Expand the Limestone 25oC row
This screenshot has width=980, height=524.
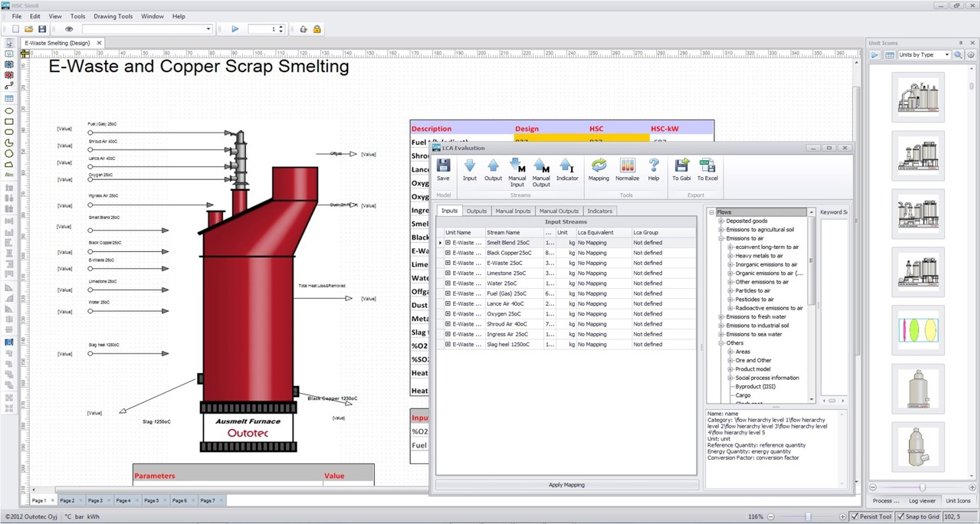tap(448, 273)
